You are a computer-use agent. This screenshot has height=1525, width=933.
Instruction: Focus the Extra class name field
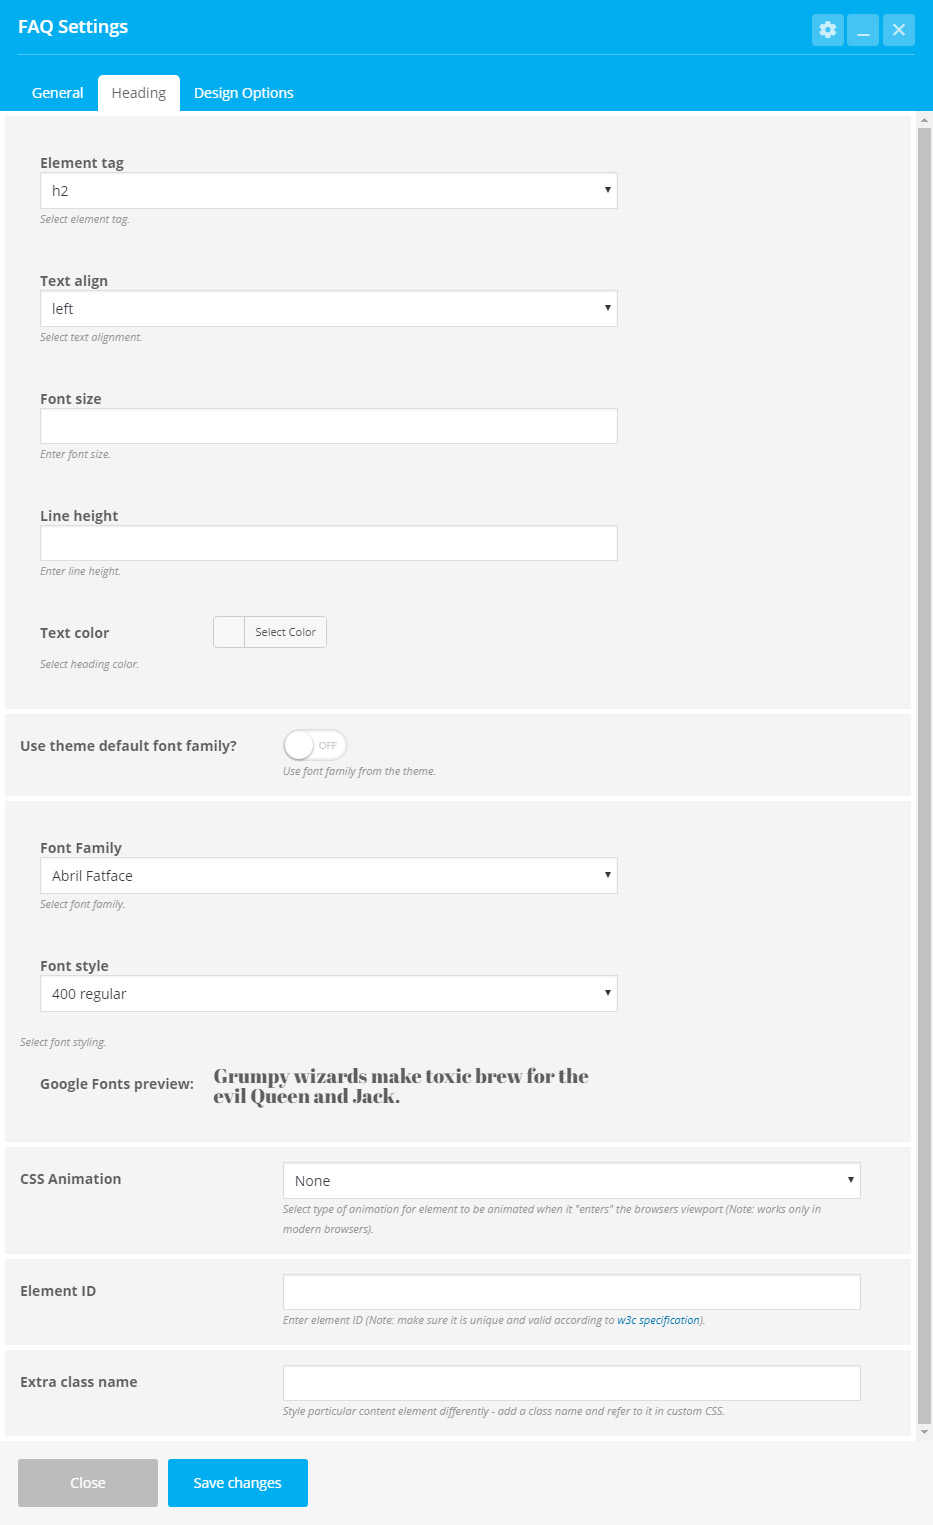(572, 1383)
